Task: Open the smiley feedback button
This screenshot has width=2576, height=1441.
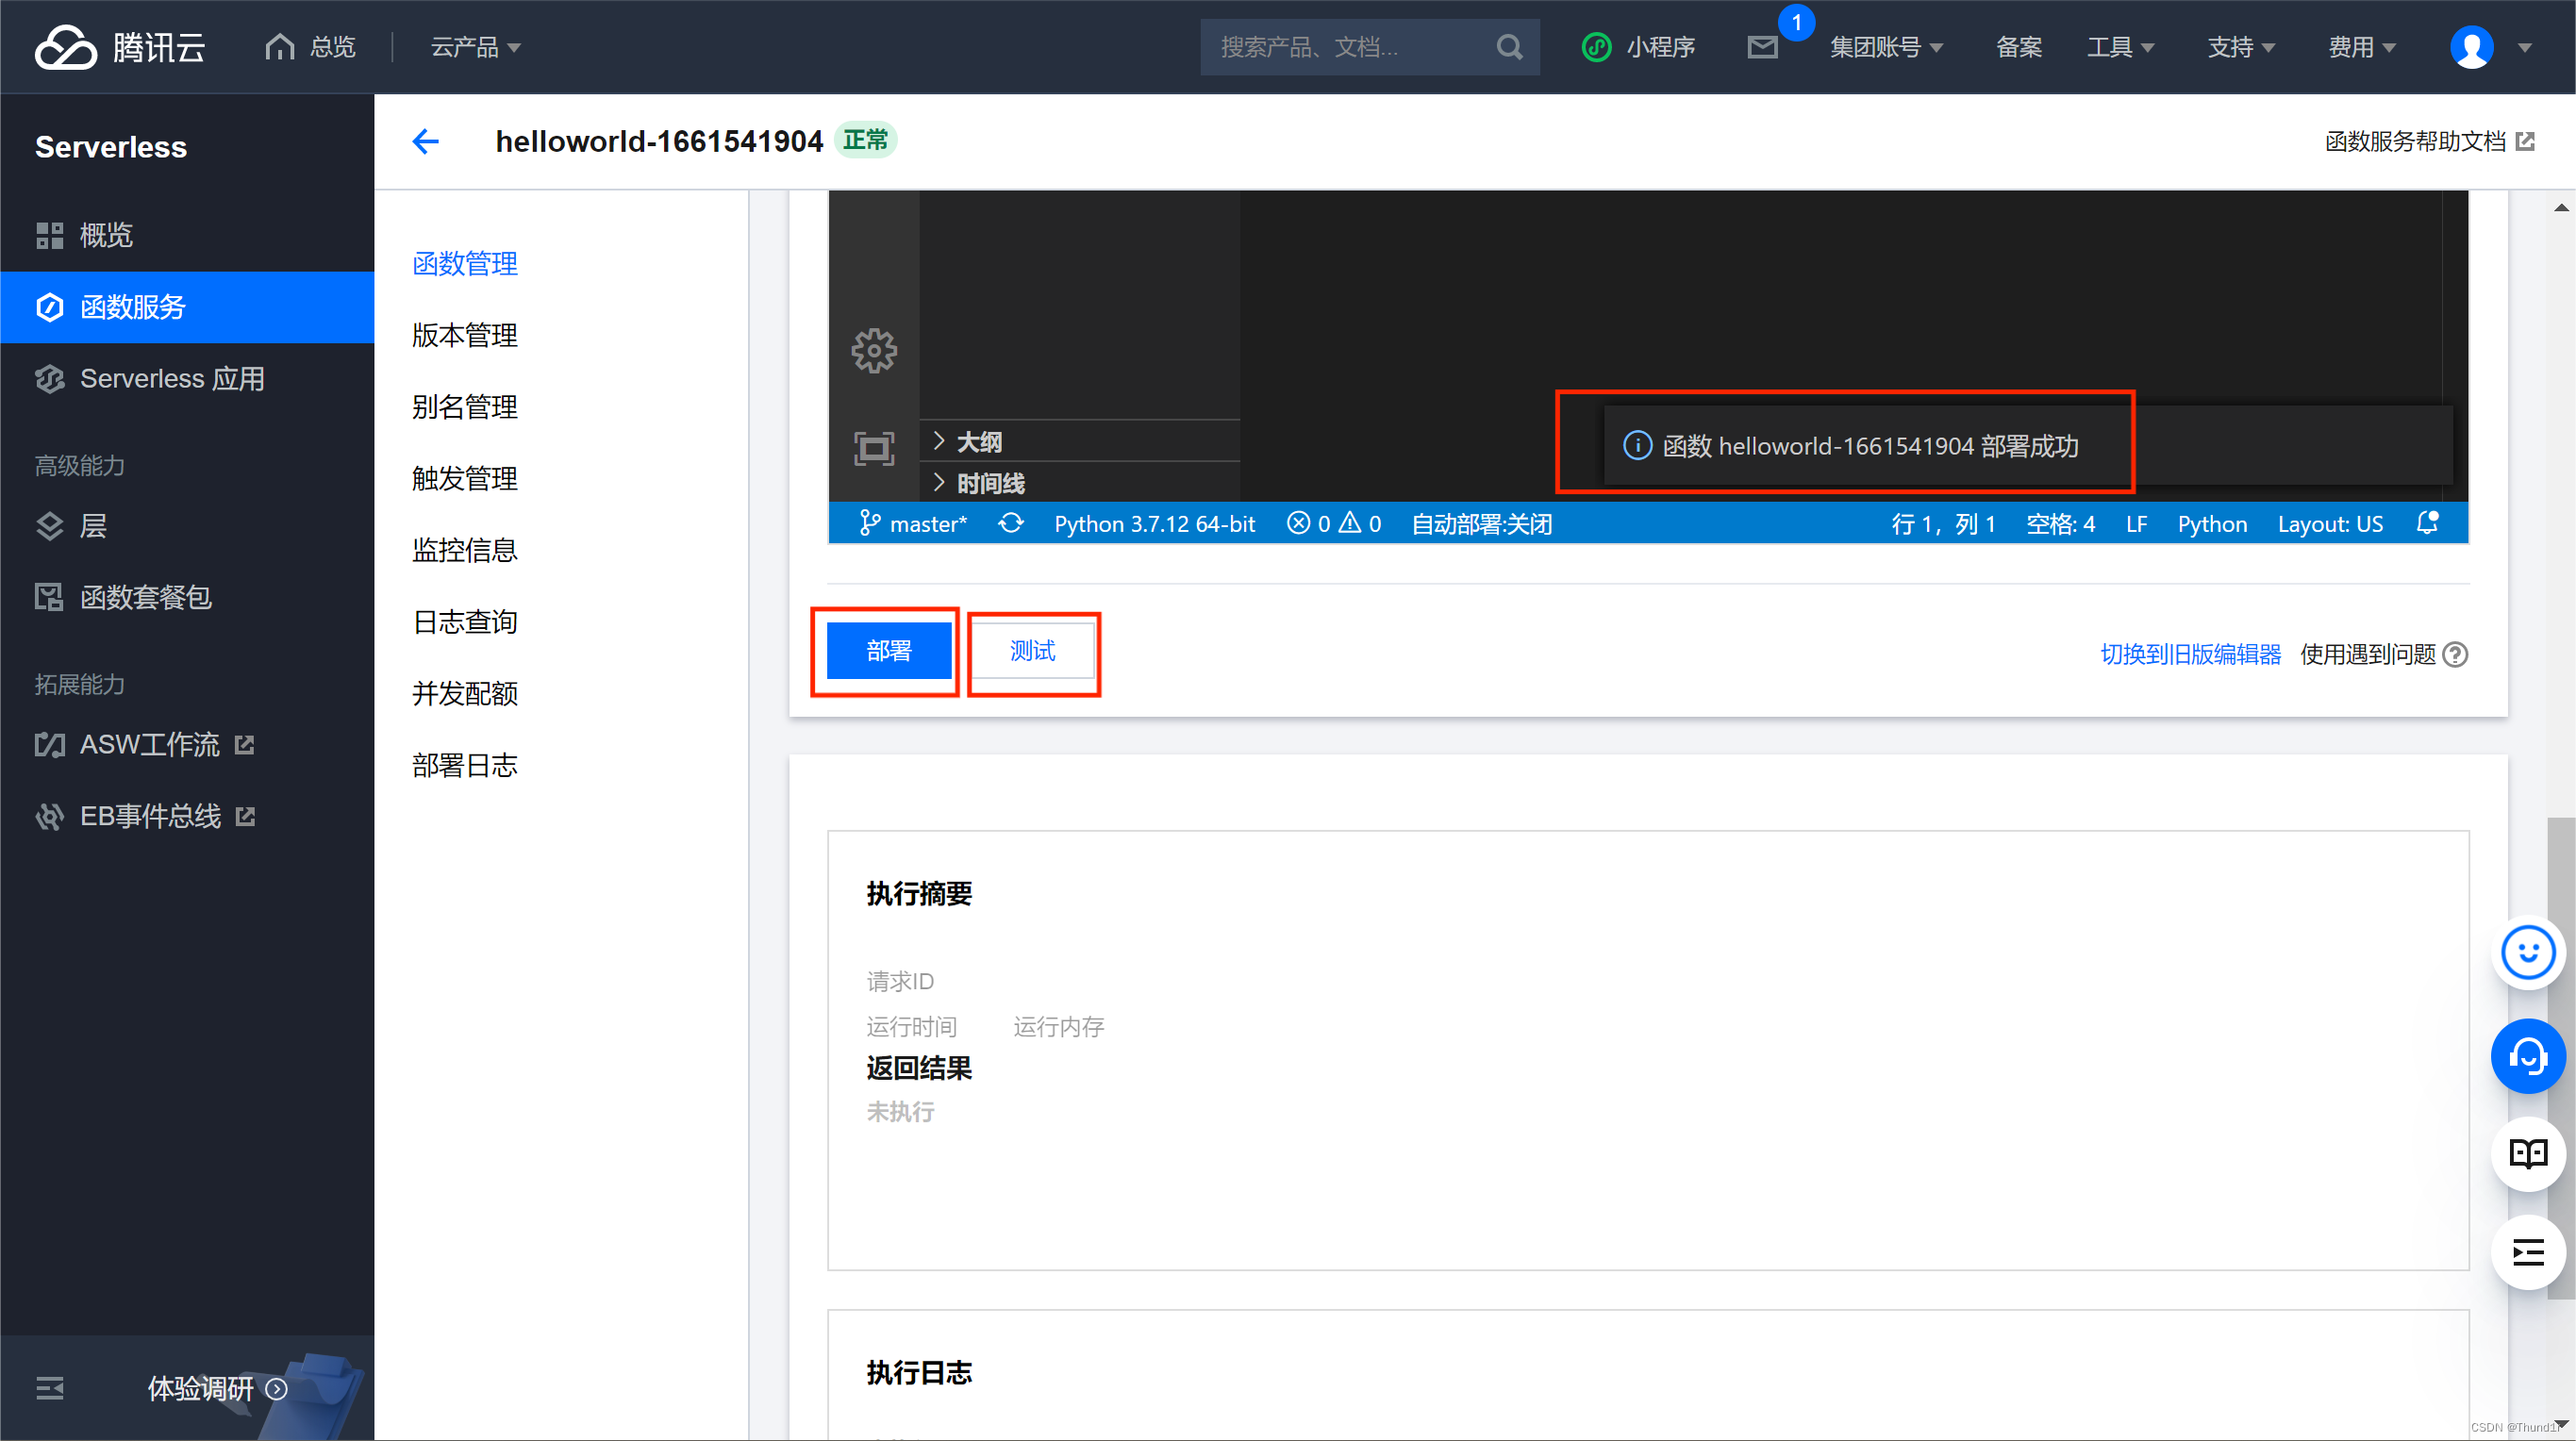Action: tap(2528, 953)
